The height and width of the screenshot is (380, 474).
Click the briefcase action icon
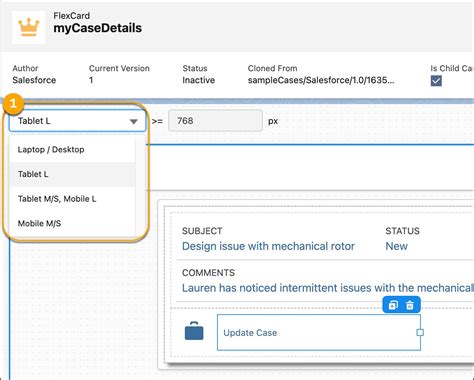tap(194, 331)
